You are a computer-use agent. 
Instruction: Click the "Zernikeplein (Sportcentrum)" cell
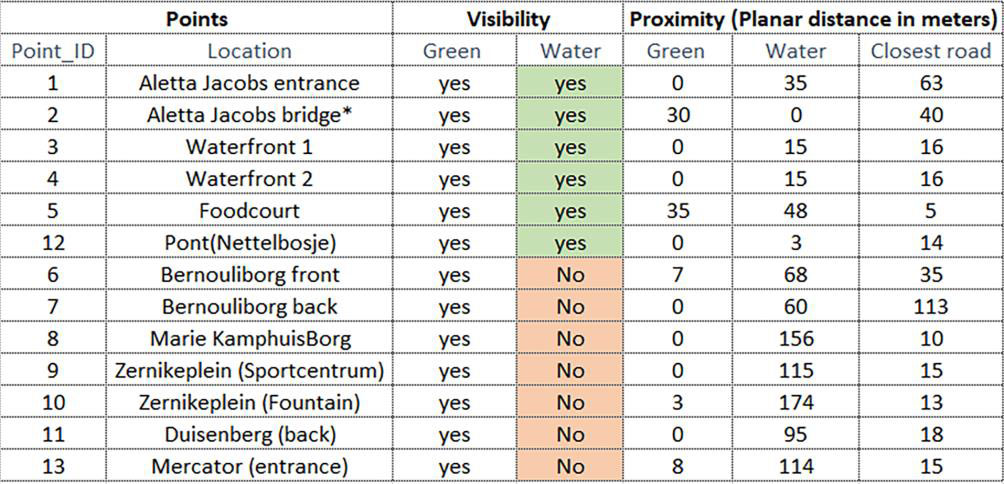249,371
